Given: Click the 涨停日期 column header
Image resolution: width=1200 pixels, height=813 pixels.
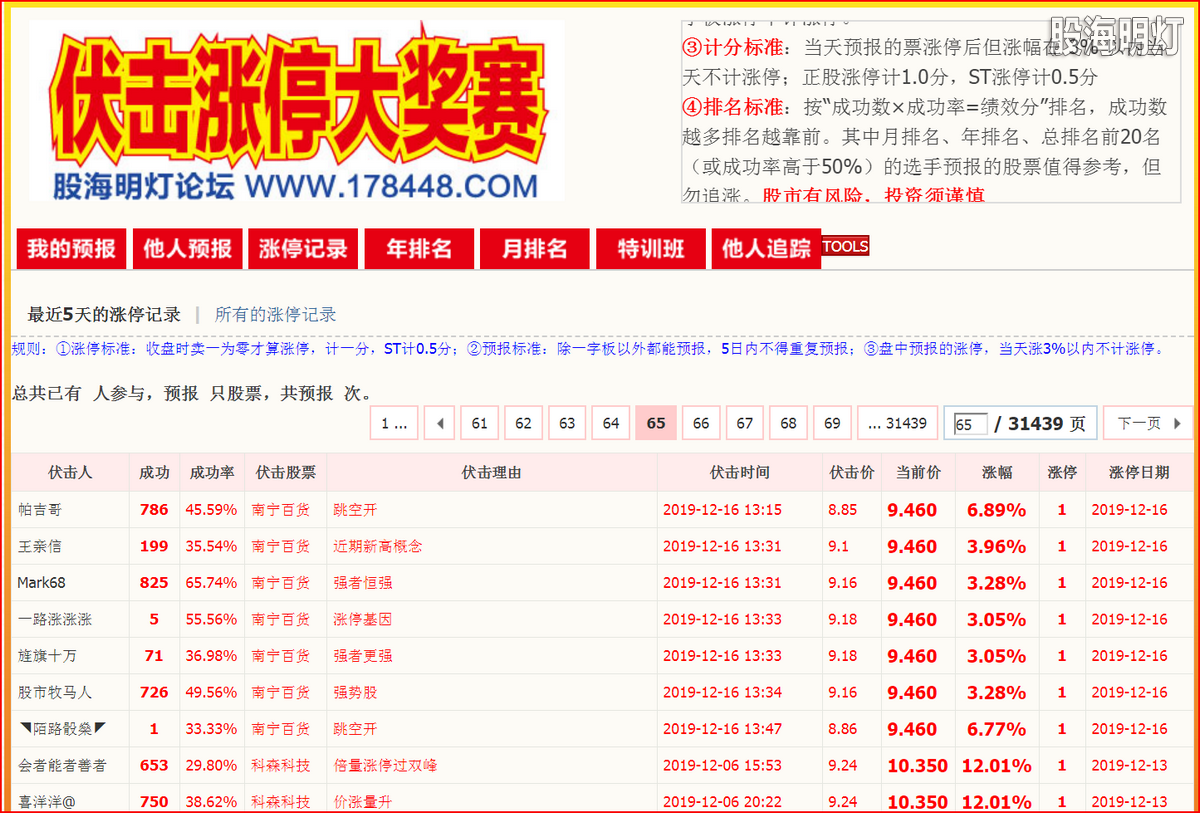Looking at the screenshot, I should 1139,472.
